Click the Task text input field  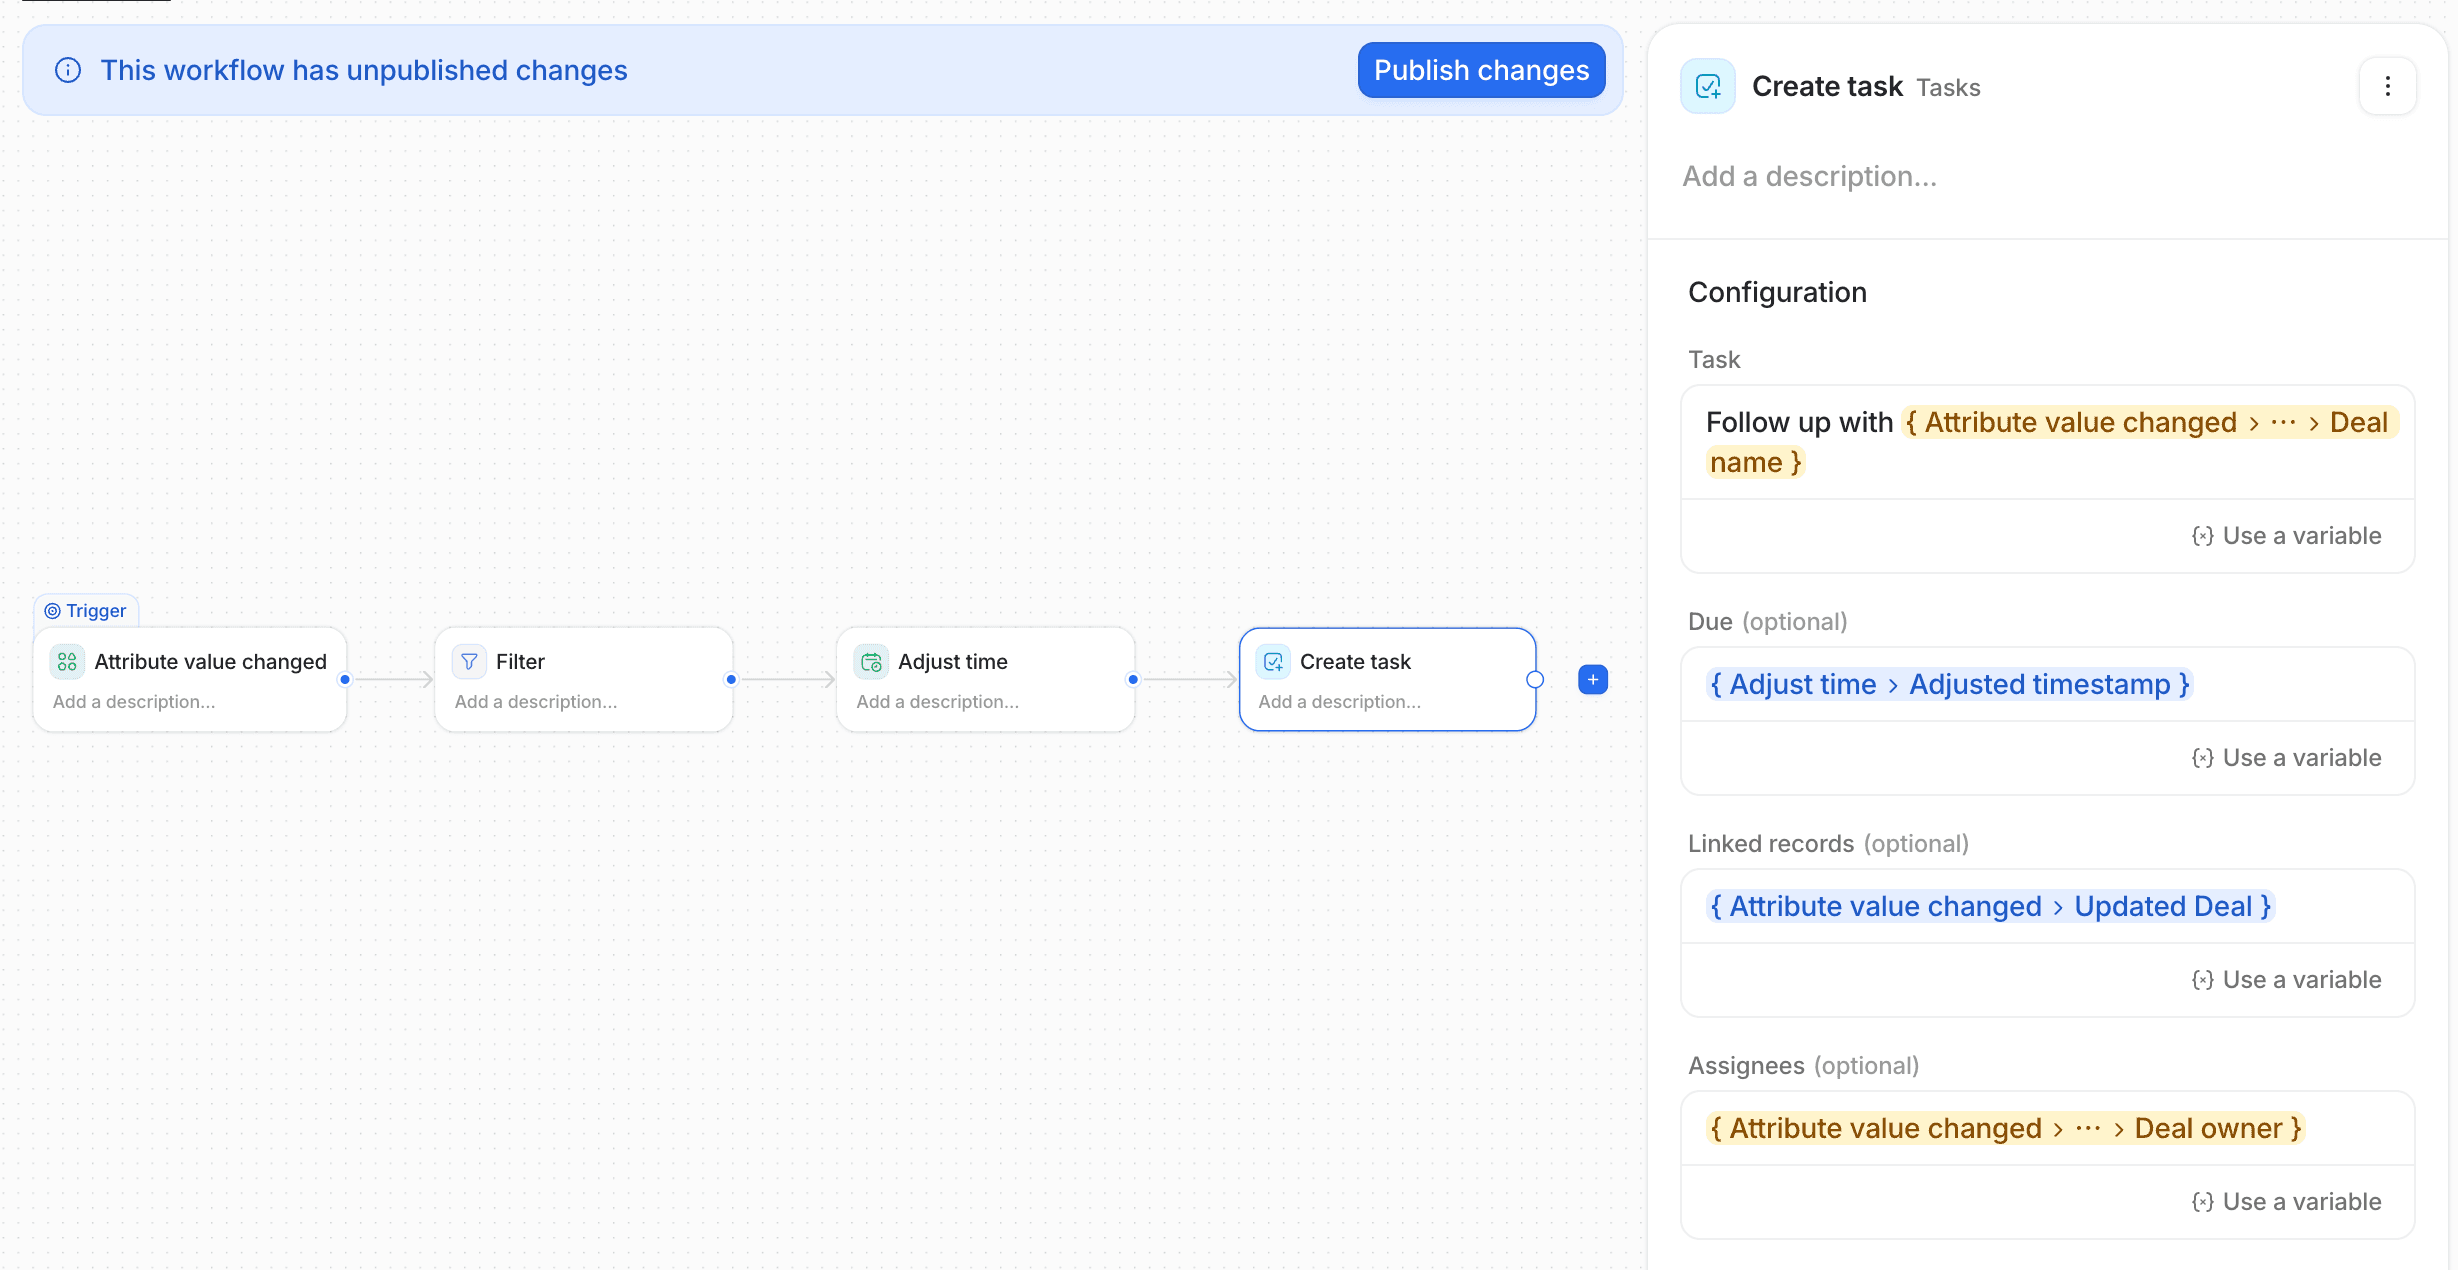2048,443
